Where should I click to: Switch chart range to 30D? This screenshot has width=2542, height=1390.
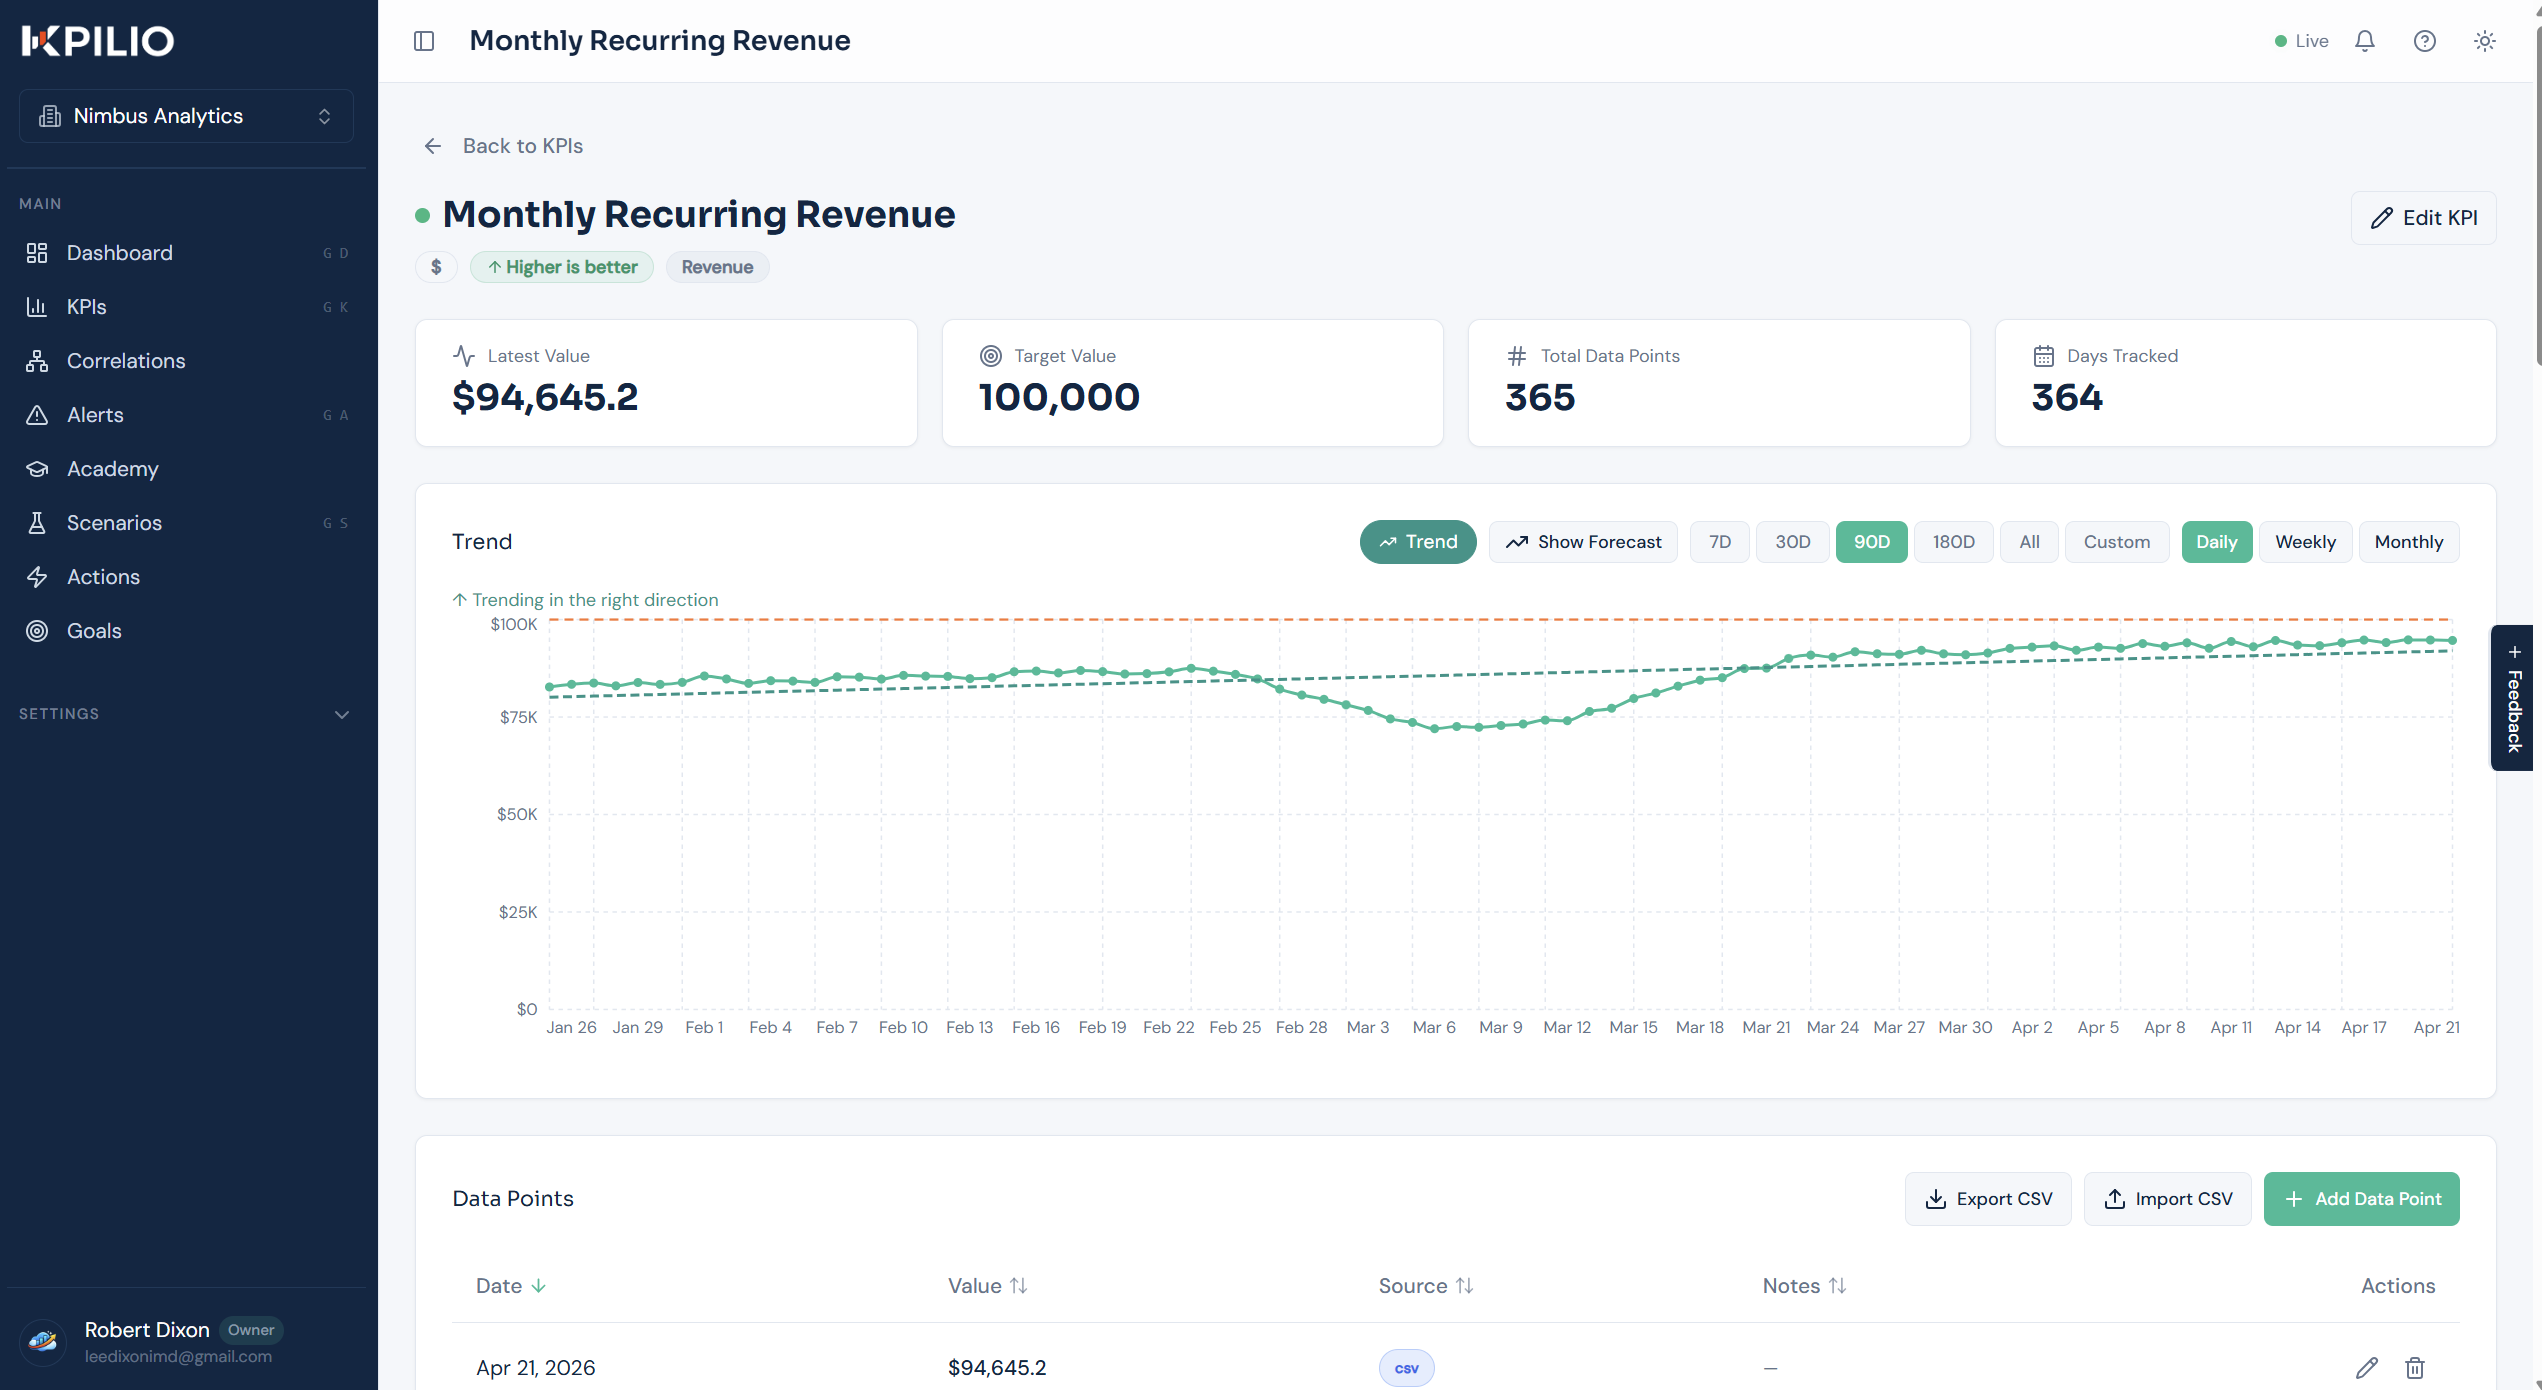pos(1793,542)
